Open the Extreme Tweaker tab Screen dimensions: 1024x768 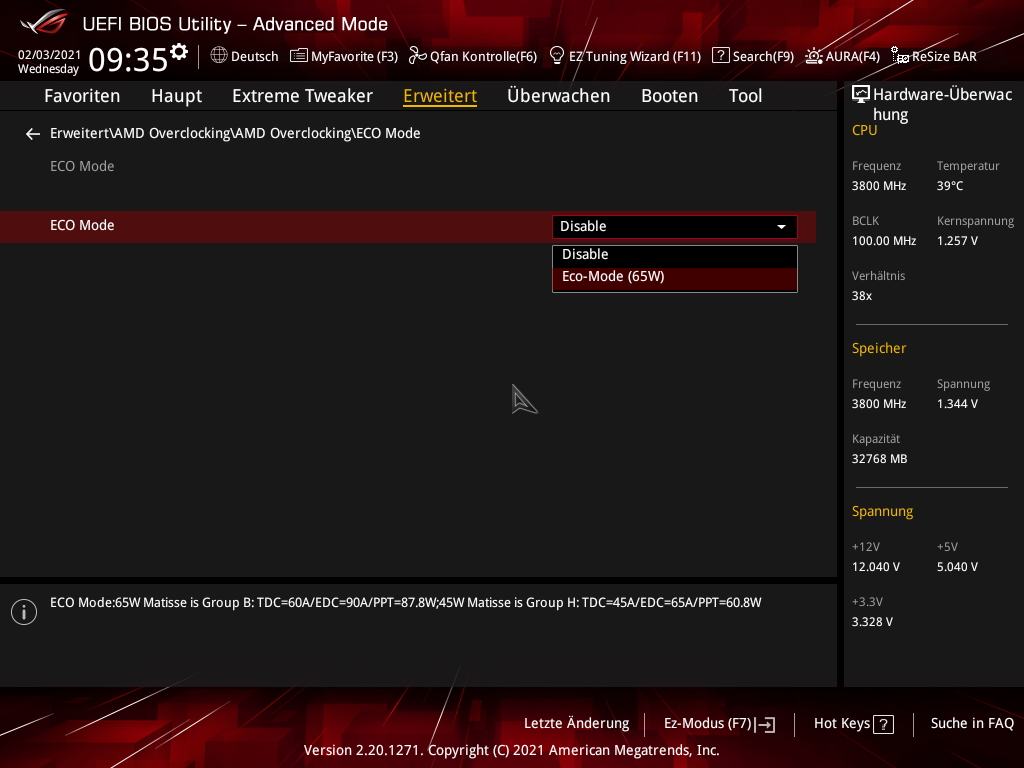(x=302, y=96)
